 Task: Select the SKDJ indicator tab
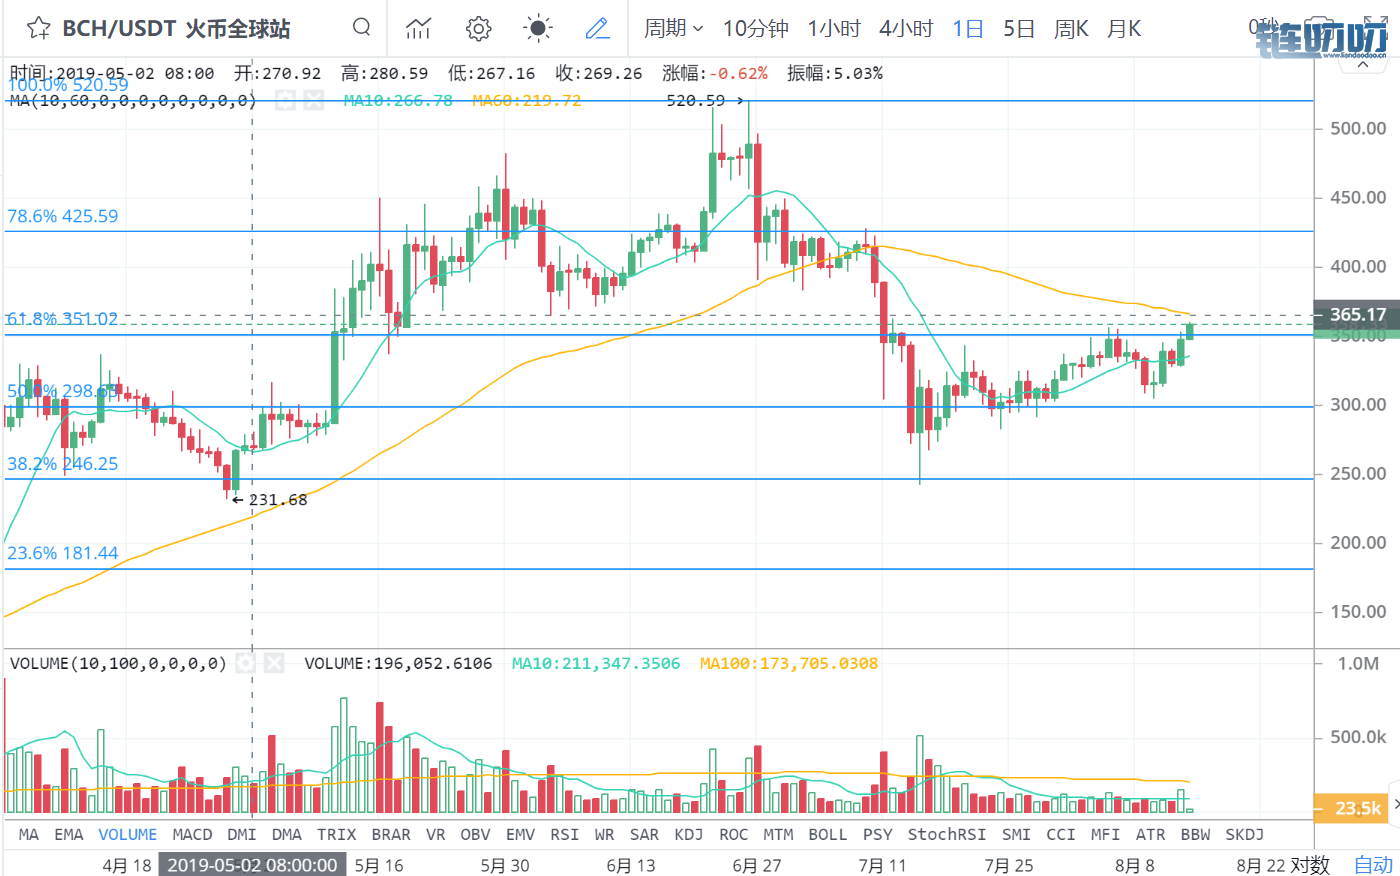[x=1245, y=834]
